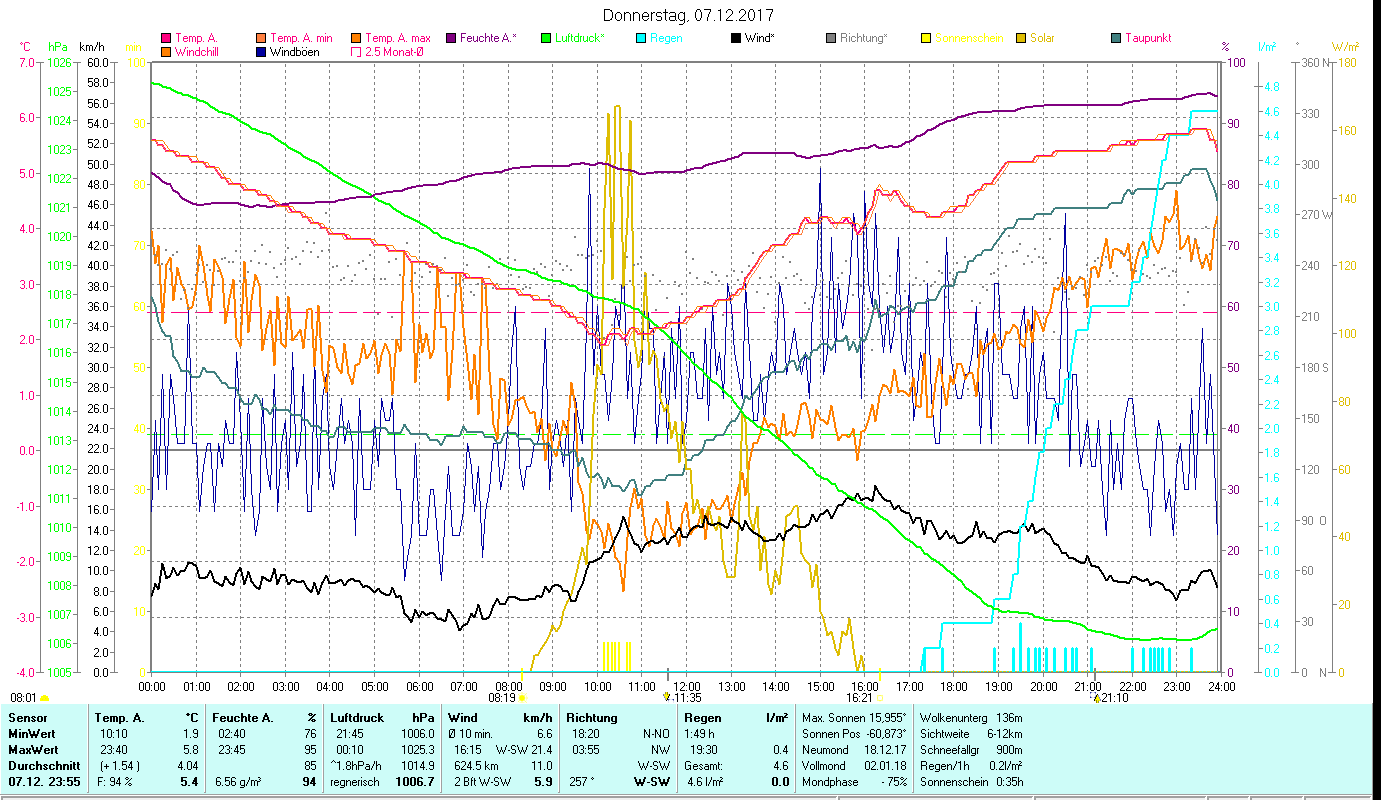
Task: Click the Richtung* gray legend square
Action: pos(830,38)
